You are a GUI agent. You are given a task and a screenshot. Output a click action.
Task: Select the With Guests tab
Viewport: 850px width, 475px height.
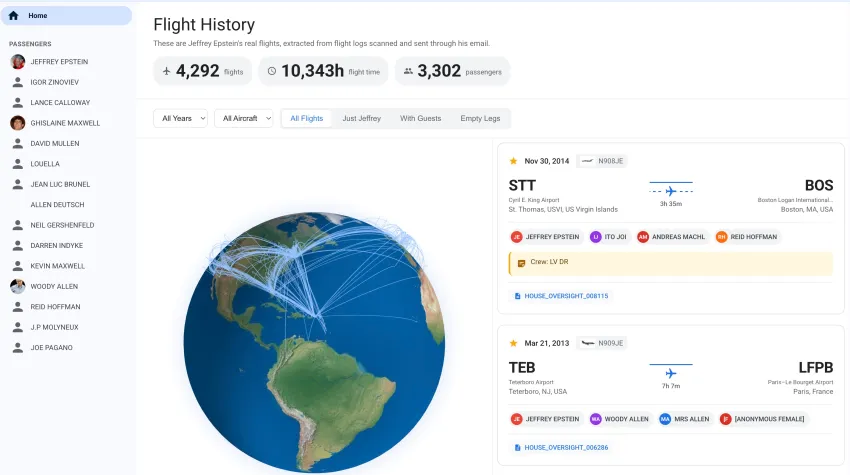click(420, 118)
